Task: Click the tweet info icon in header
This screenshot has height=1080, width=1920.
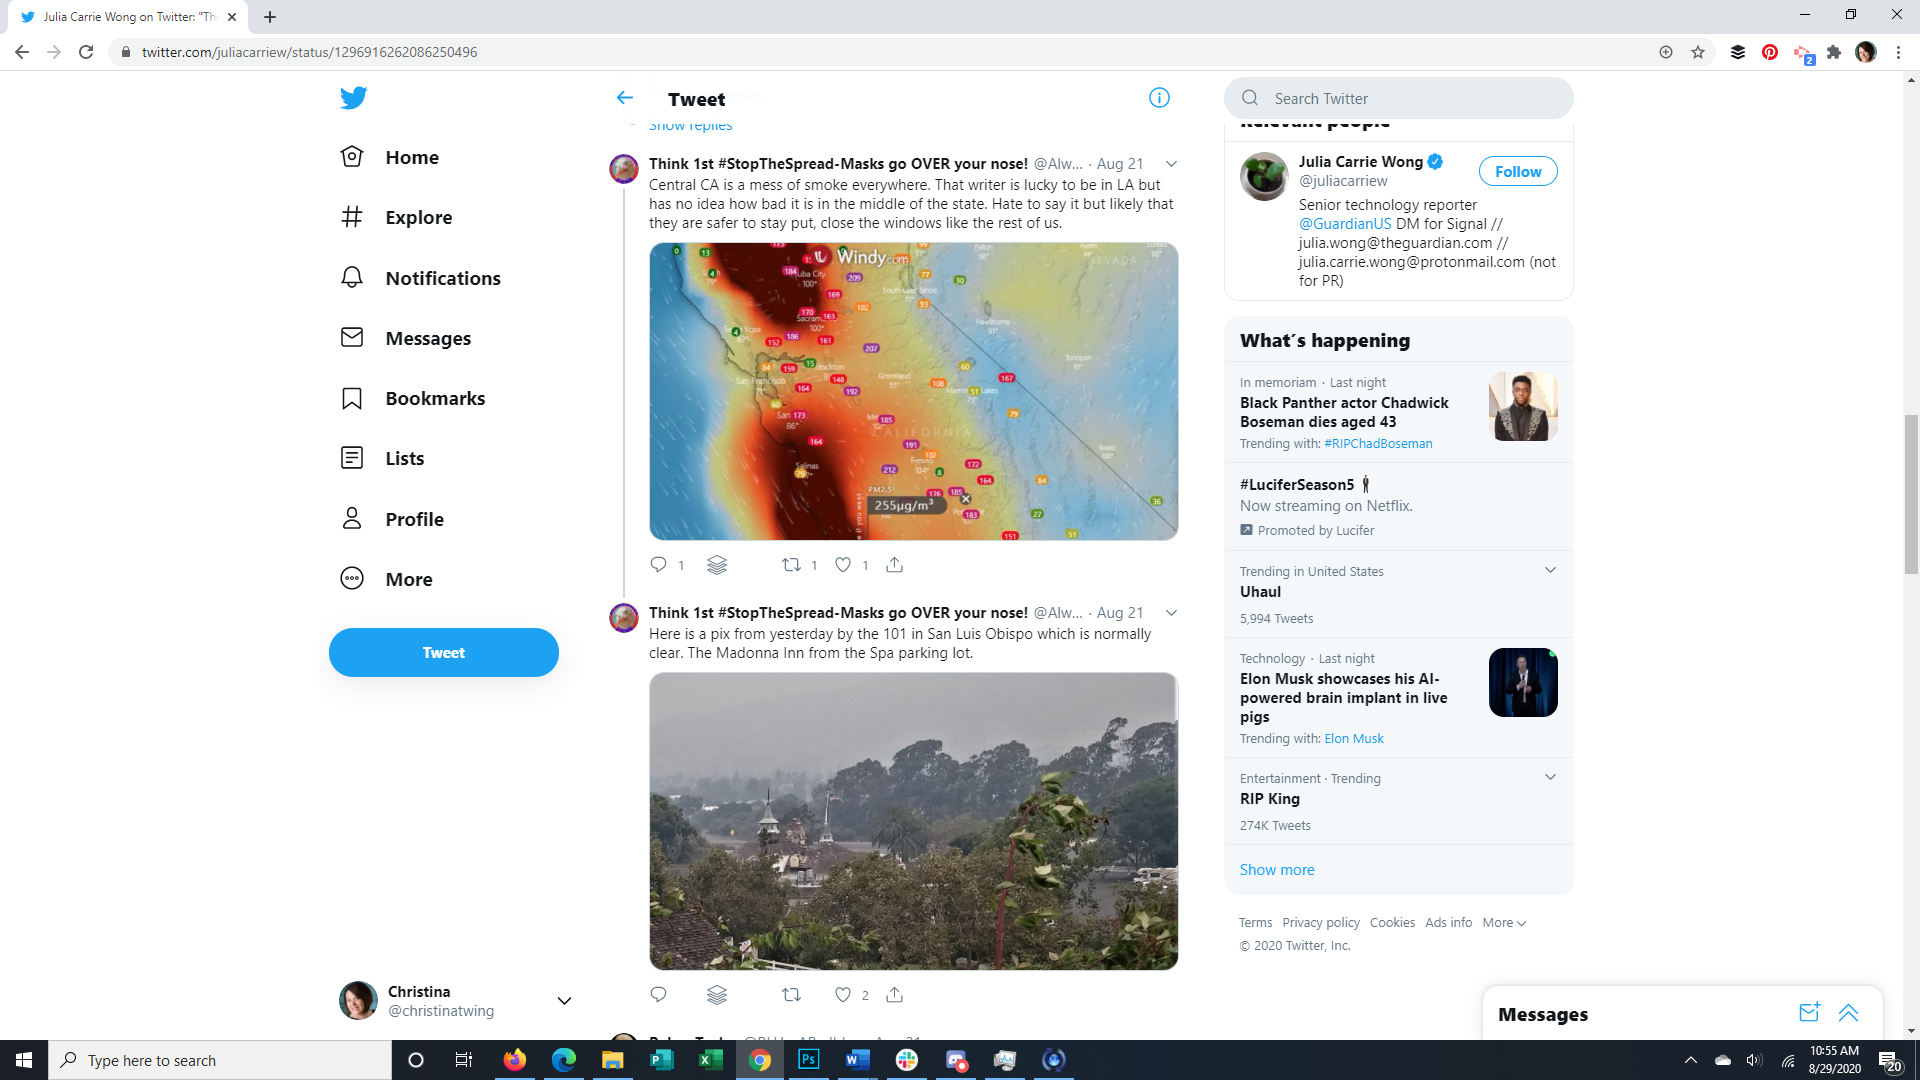Action: click(1159, 98)
